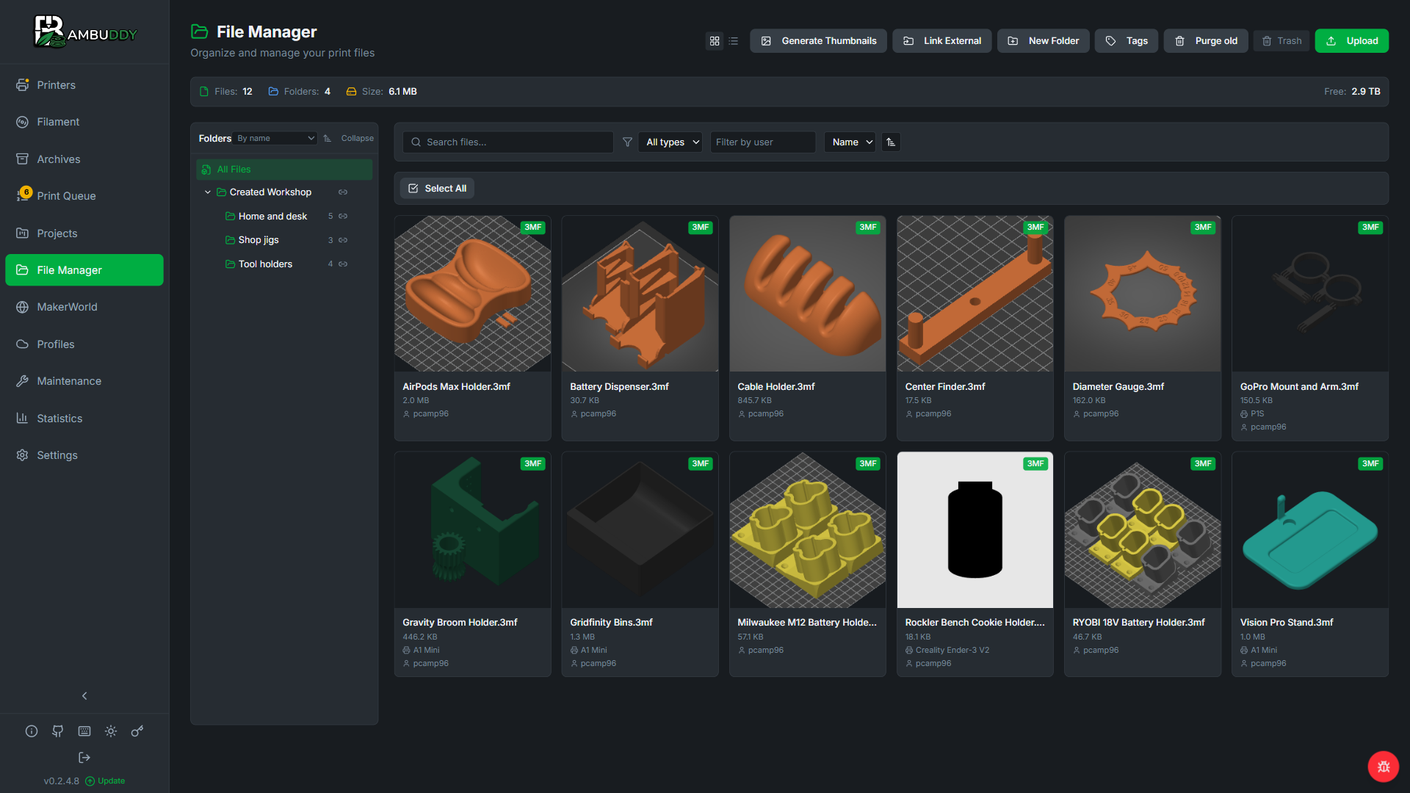
Task: Focus the Filter by user field
Action: [763, 142]
